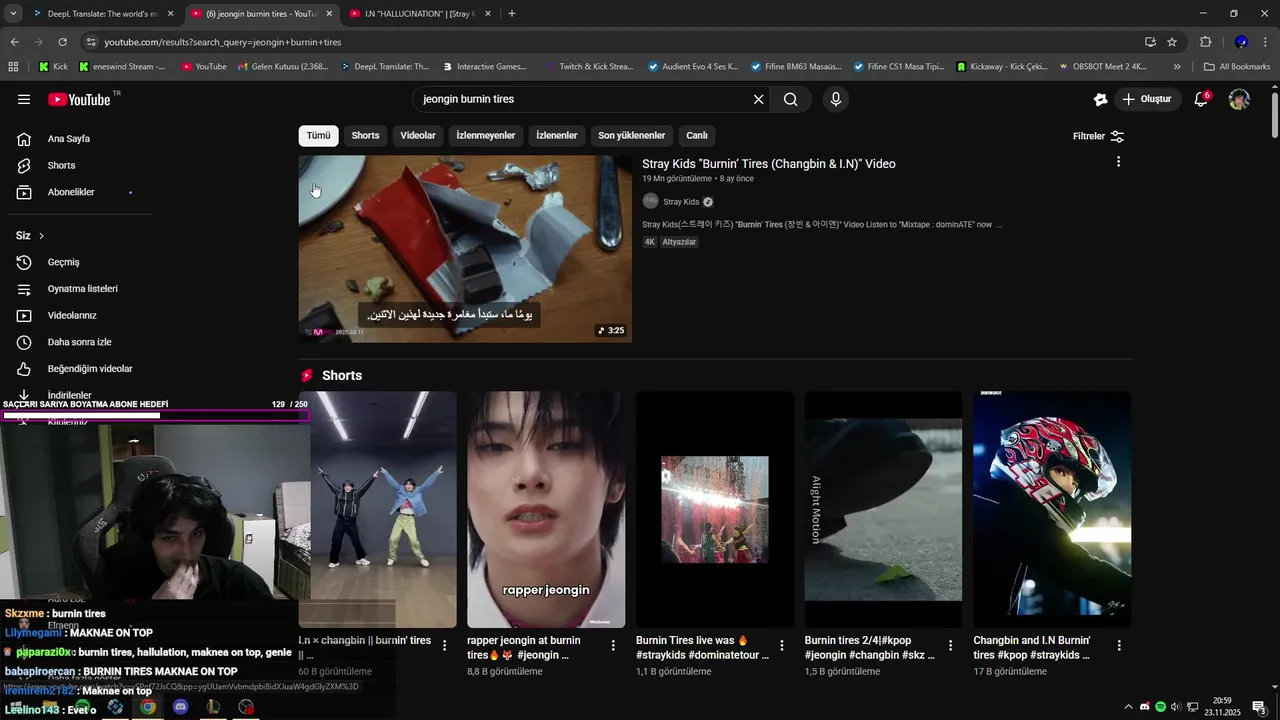Open the Chrome taskbar icon
Screen dimensions: 1280x720
[x=148, y=707]
